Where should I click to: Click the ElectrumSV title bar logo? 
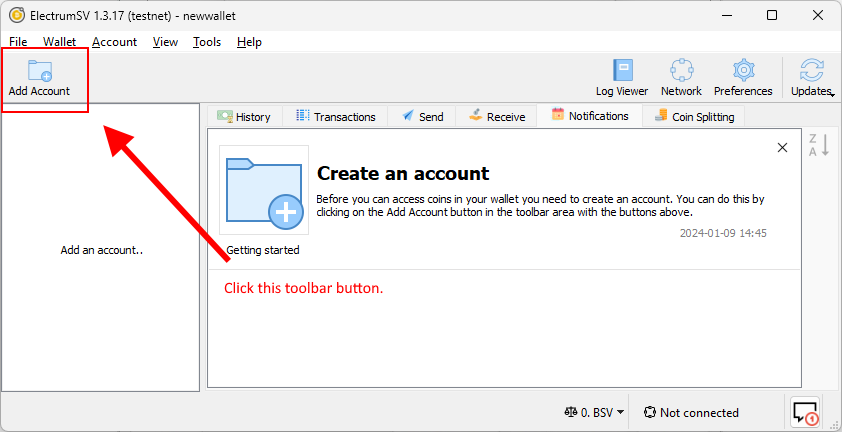(x=17, y=16)
